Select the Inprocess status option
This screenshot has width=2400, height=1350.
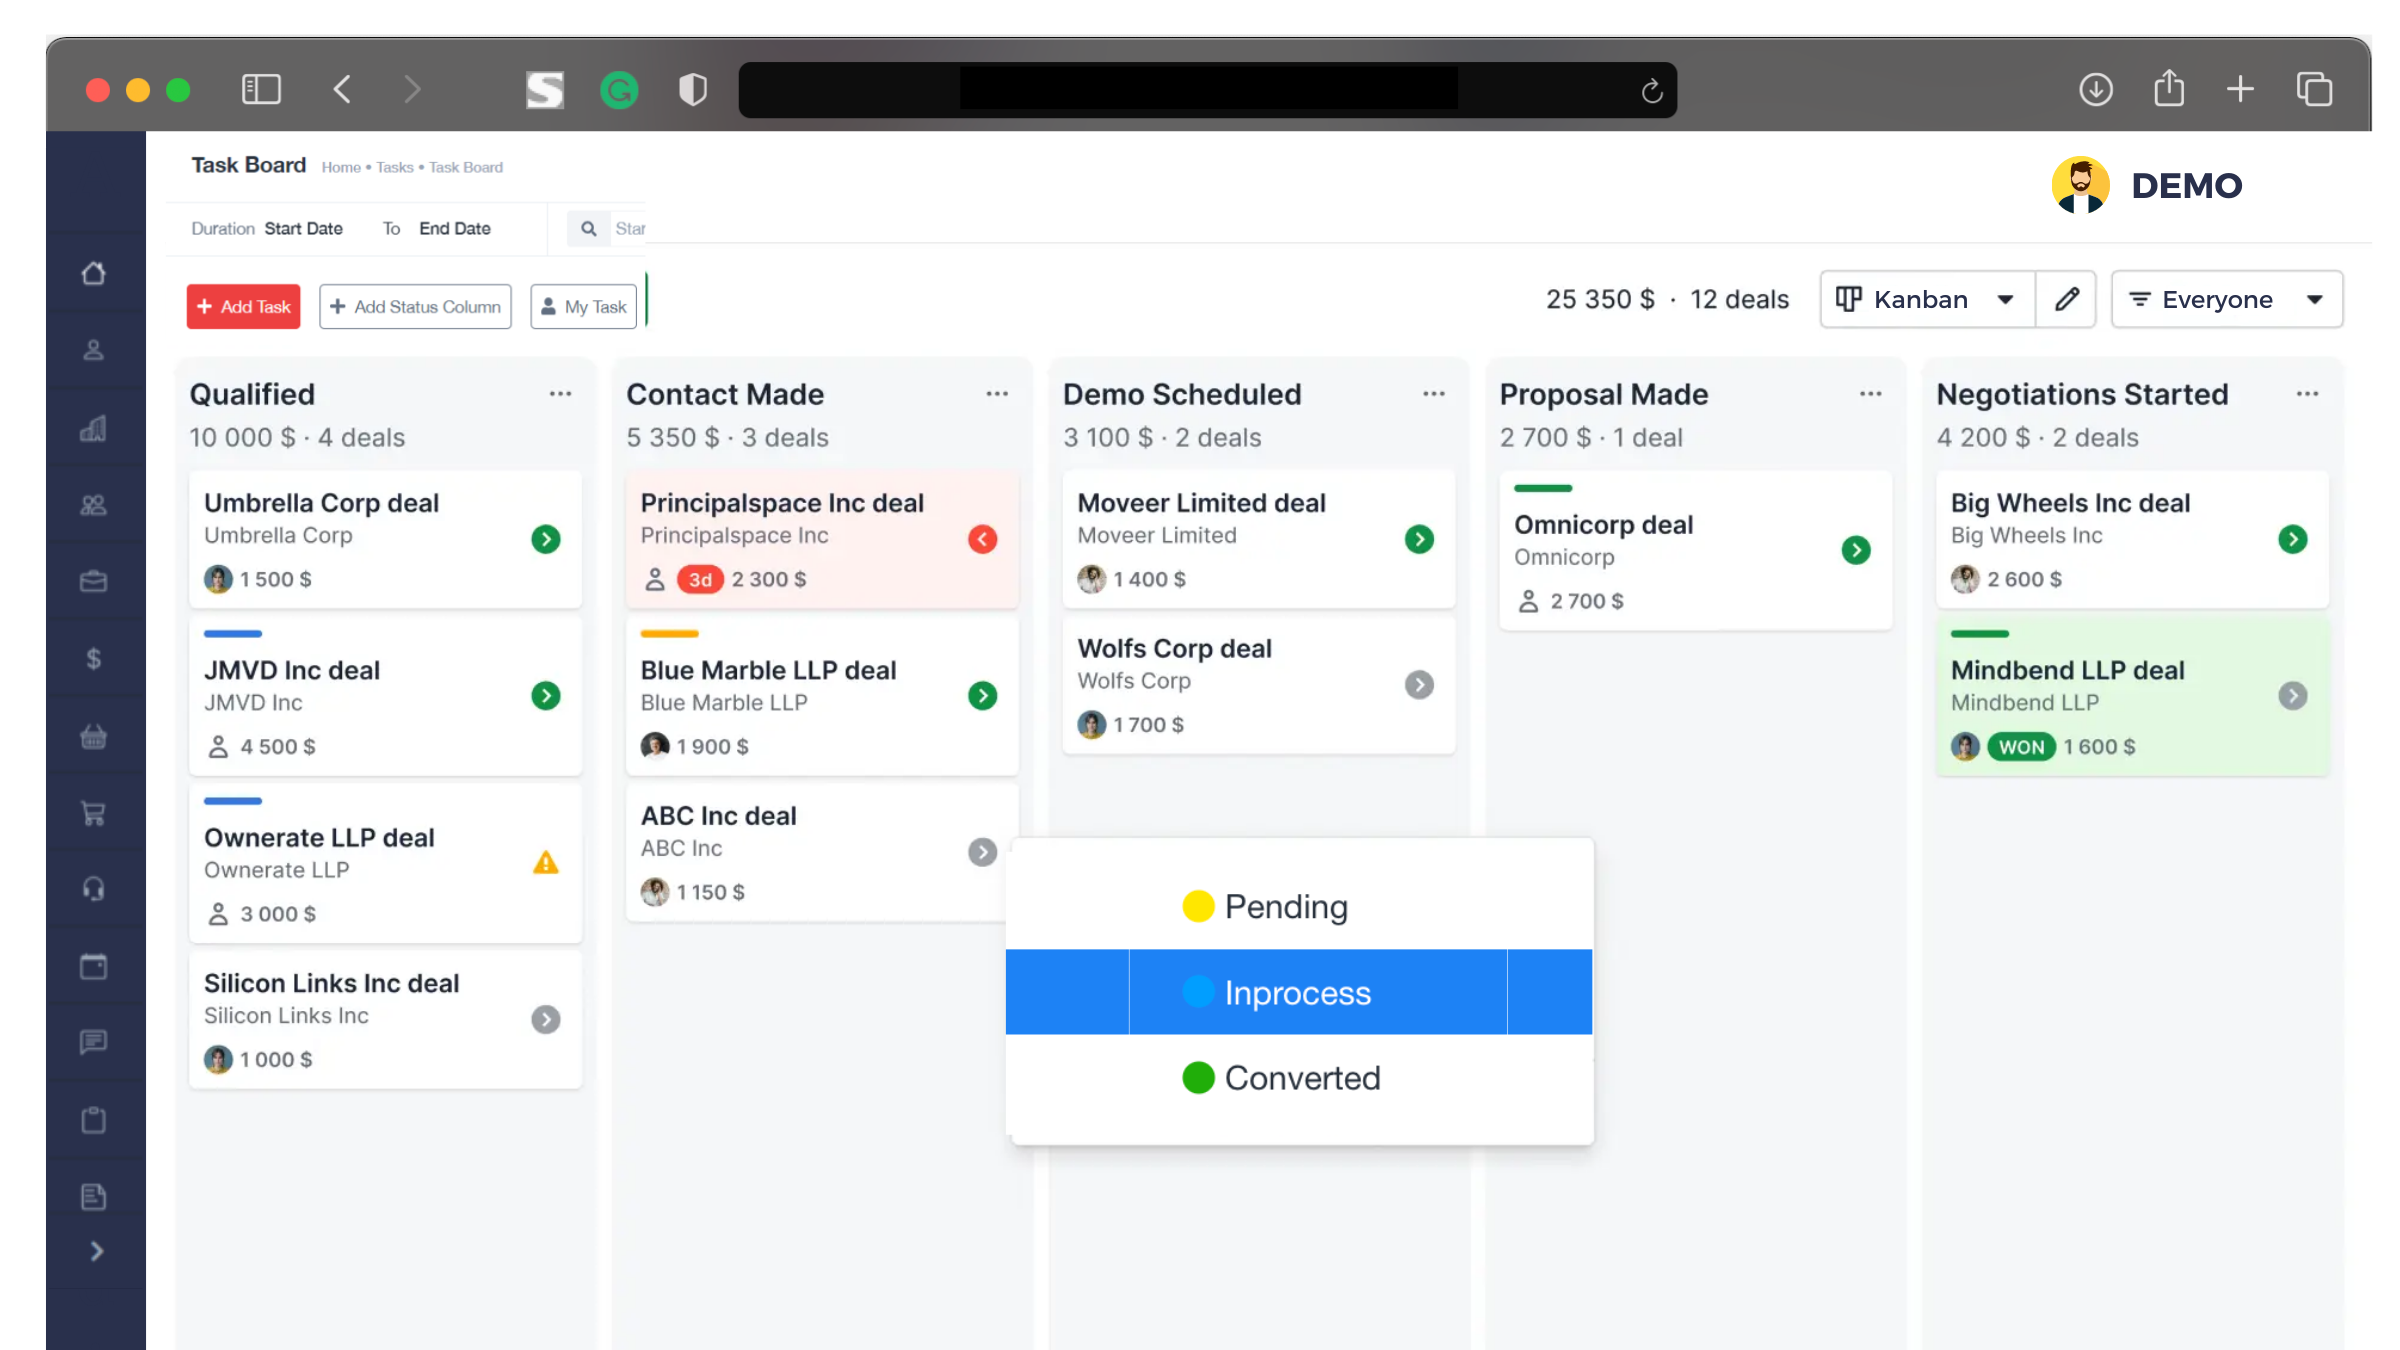click(x=1297, y=992)
